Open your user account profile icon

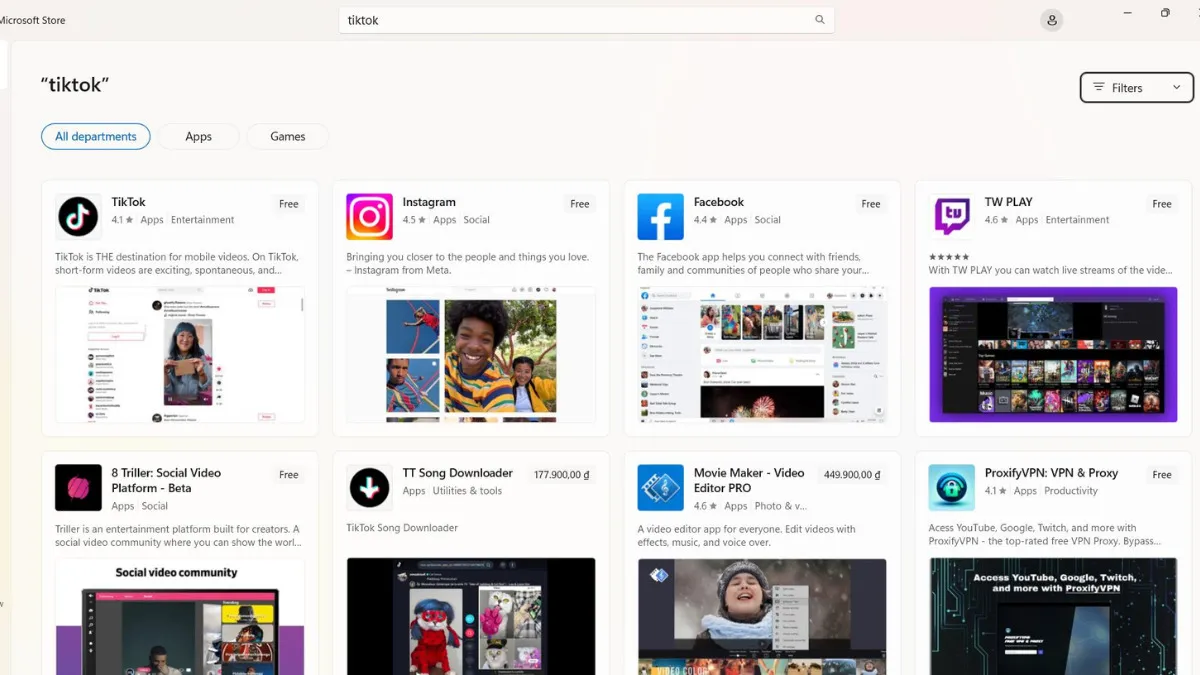tap(1051, 20)
